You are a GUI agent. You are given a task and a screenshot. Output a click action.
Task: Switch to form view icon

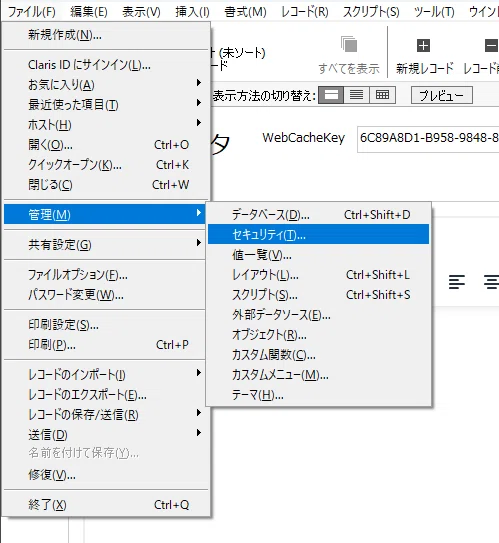coord(331,95)
